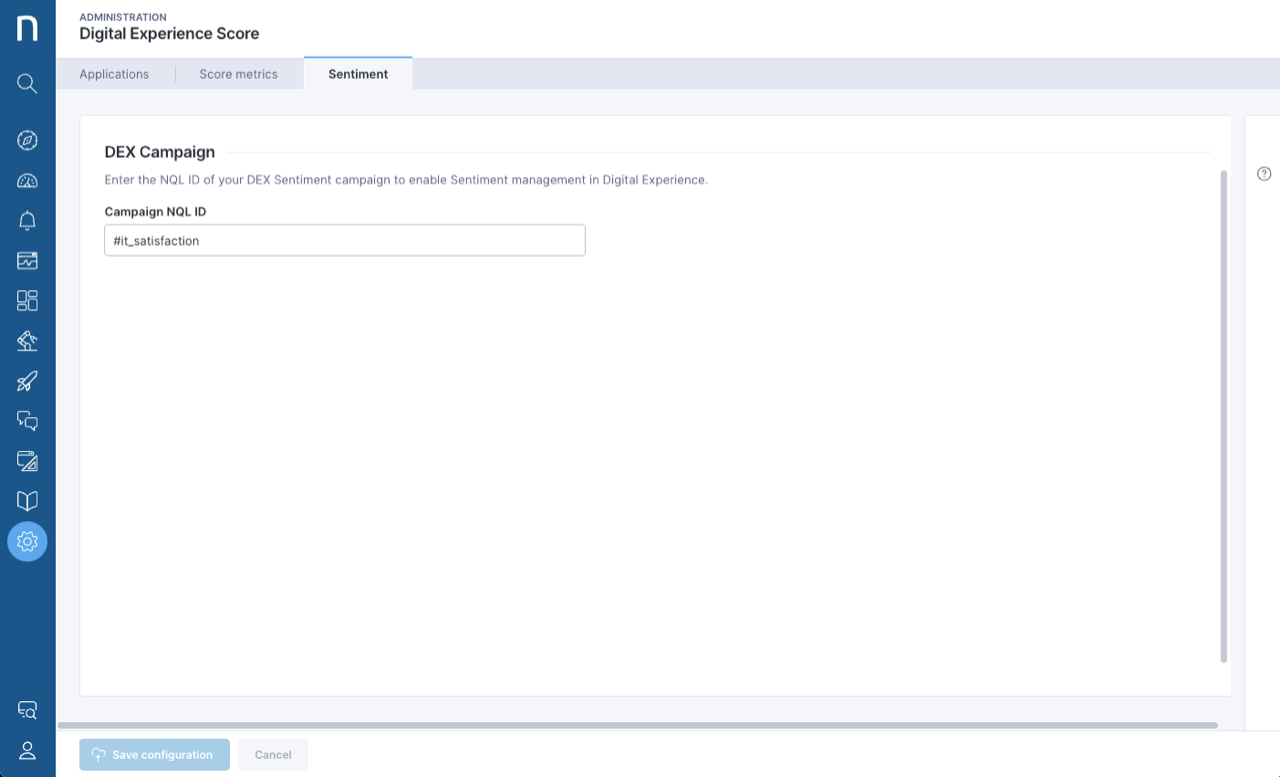
Task: Open the dashboards grid icon in sidebar
Action: click(x=27, y=301)
